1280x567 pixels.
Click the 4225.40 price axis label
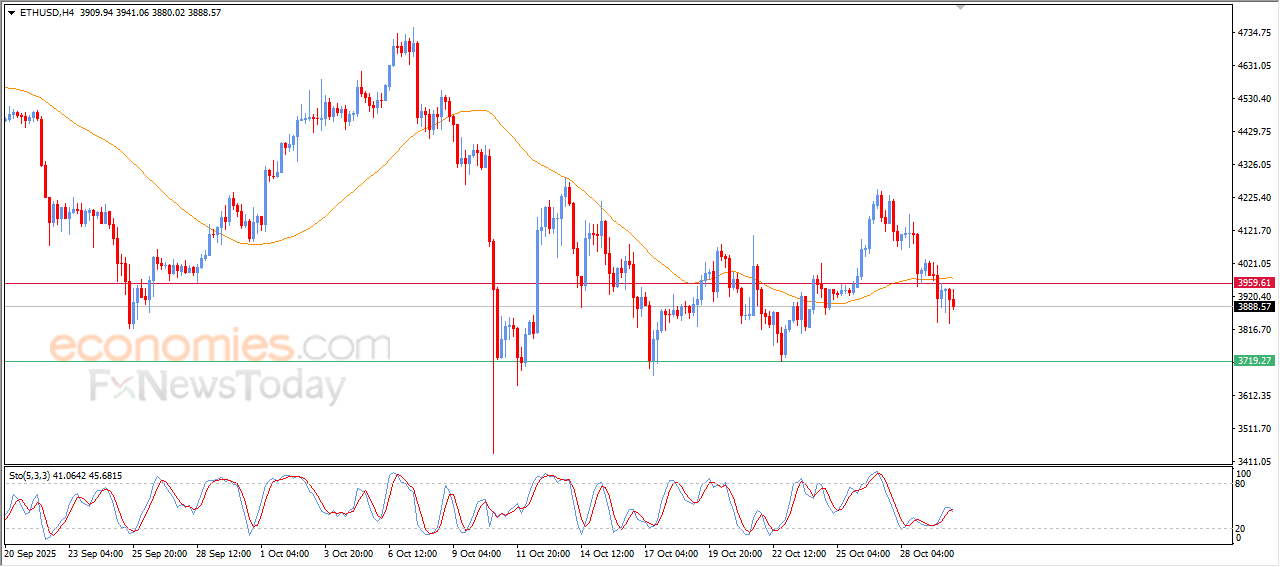coord(1254,198)
